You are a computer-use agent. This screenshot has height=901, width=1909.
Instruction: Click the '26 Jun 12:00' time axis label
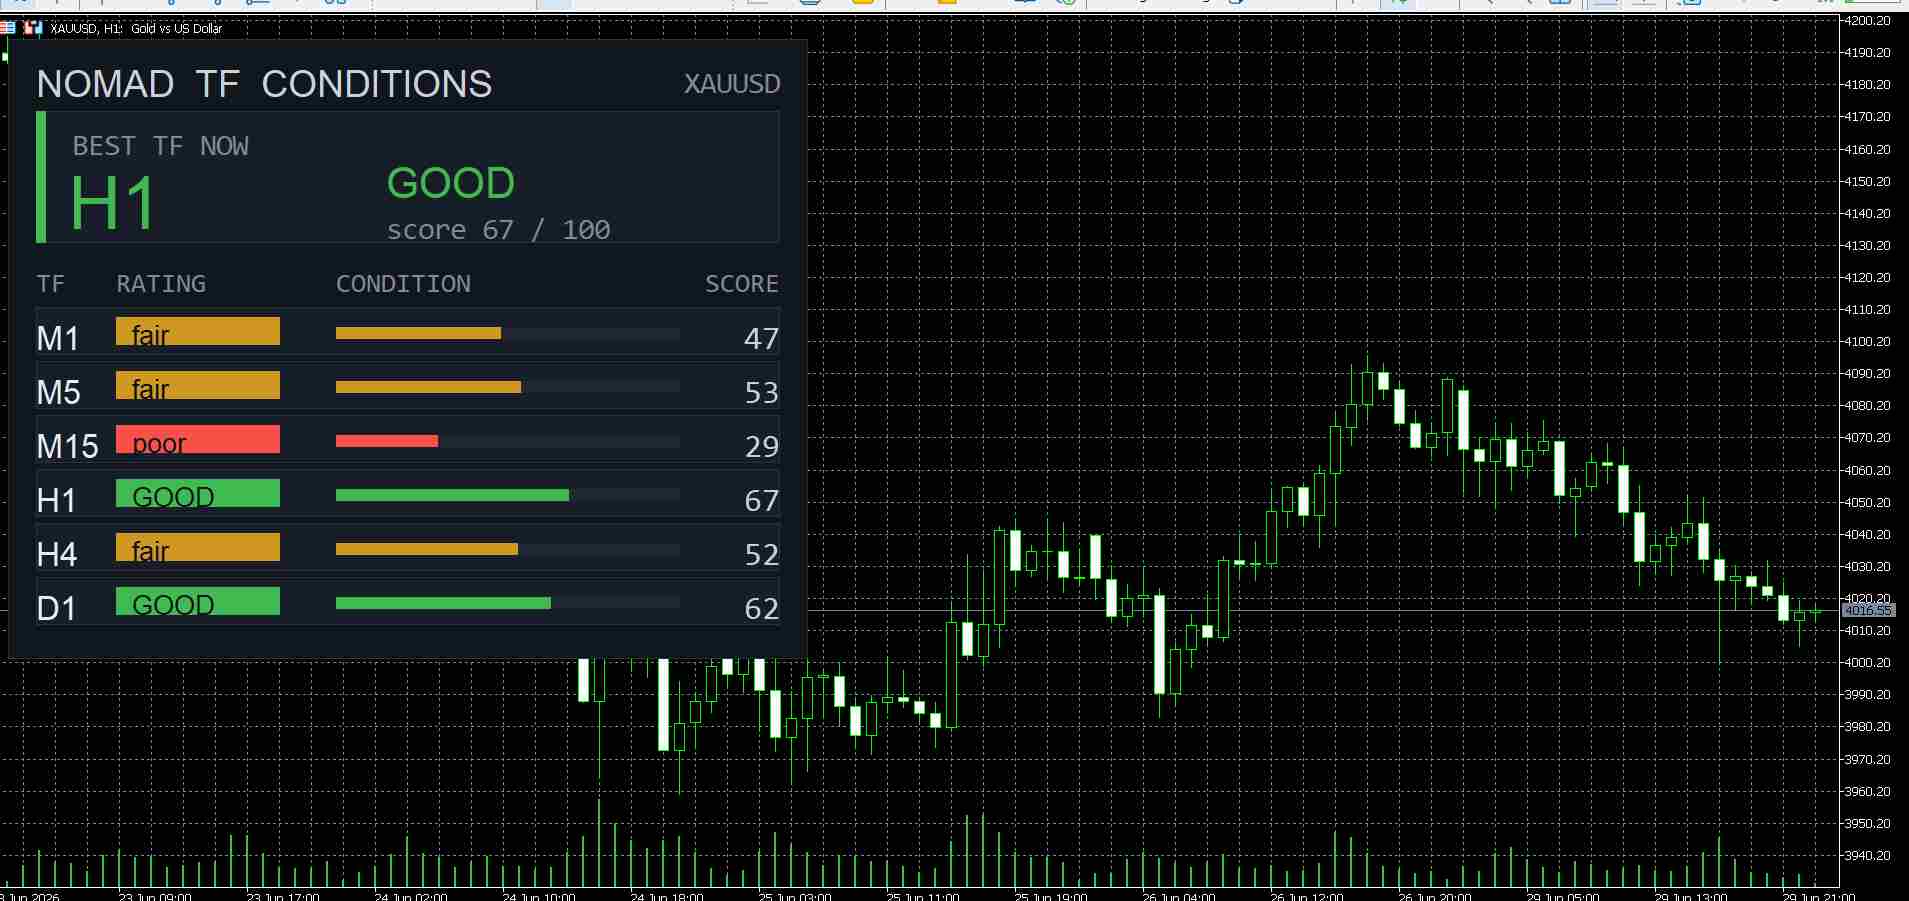coord(1307,896)
